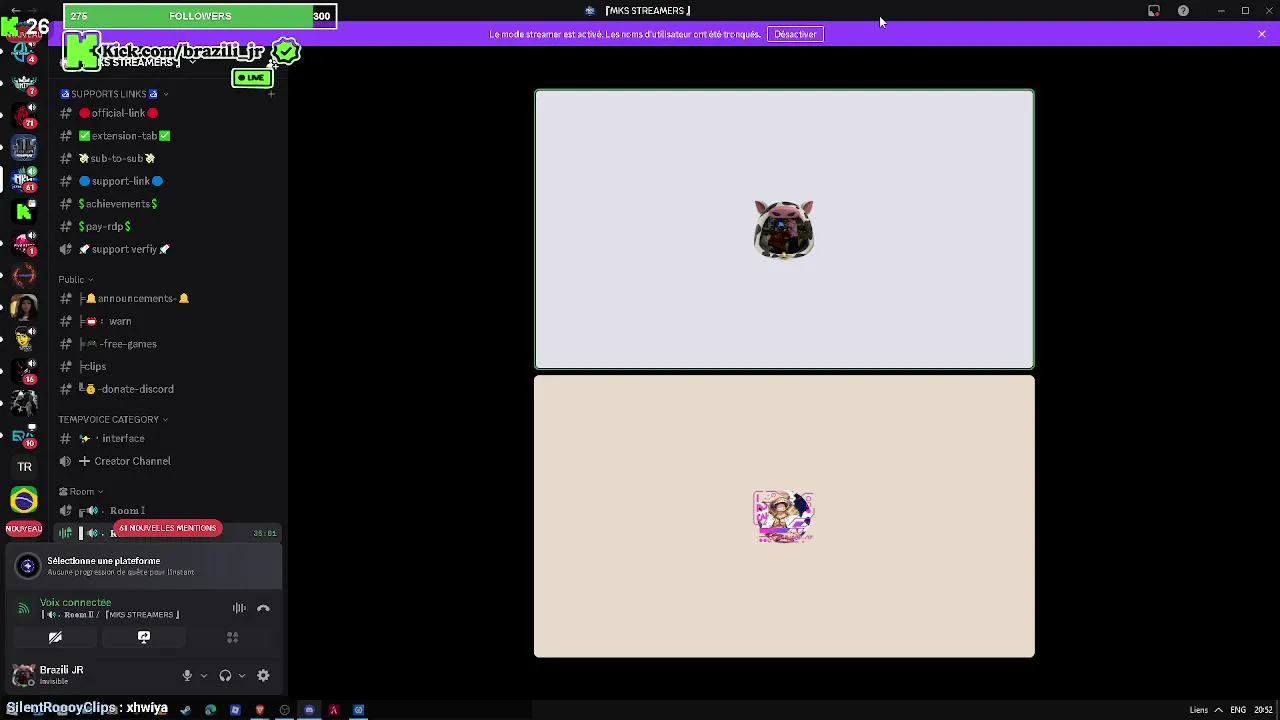The height and width of the screenshot is (720, 1280).
Task: Toggle headphones deafen
Action: tap(225, 676)
